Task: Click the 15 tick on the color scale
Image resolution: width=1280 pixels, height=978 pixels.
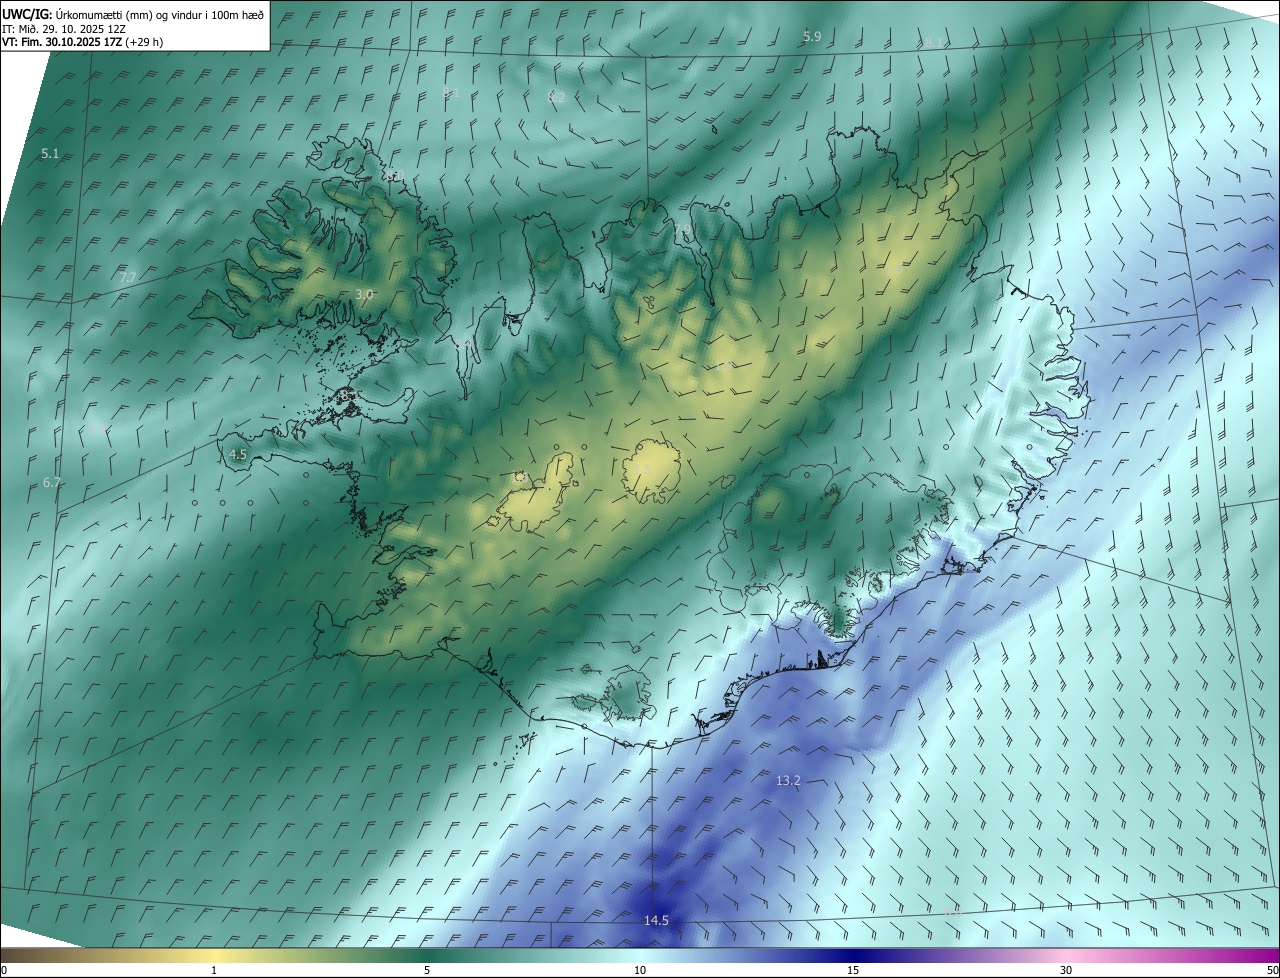Action: pyautogui.click(x=853, y=970)
